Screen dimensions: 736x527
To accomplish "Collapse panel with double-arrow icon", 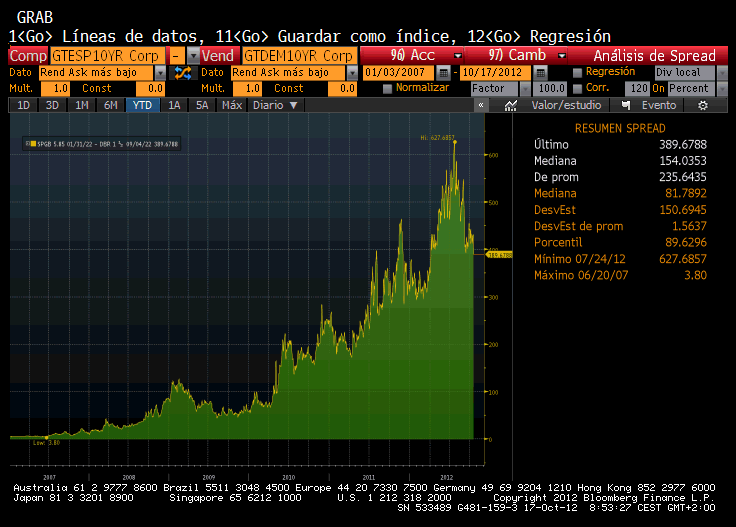I will point(481,105).
